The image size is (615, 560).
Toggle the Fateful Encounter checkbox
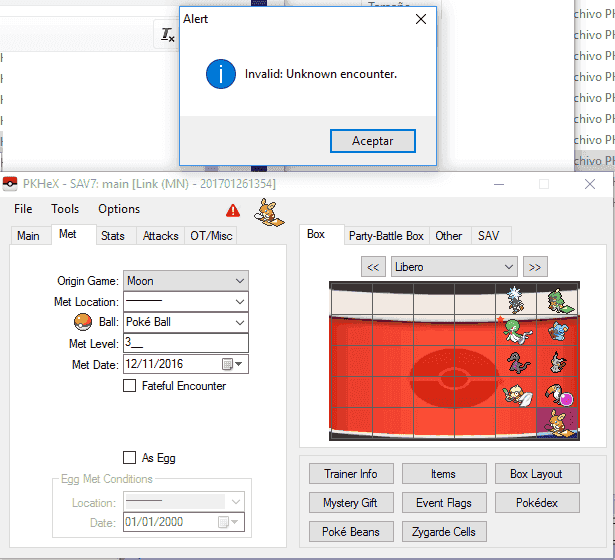(x=129, y=386)
